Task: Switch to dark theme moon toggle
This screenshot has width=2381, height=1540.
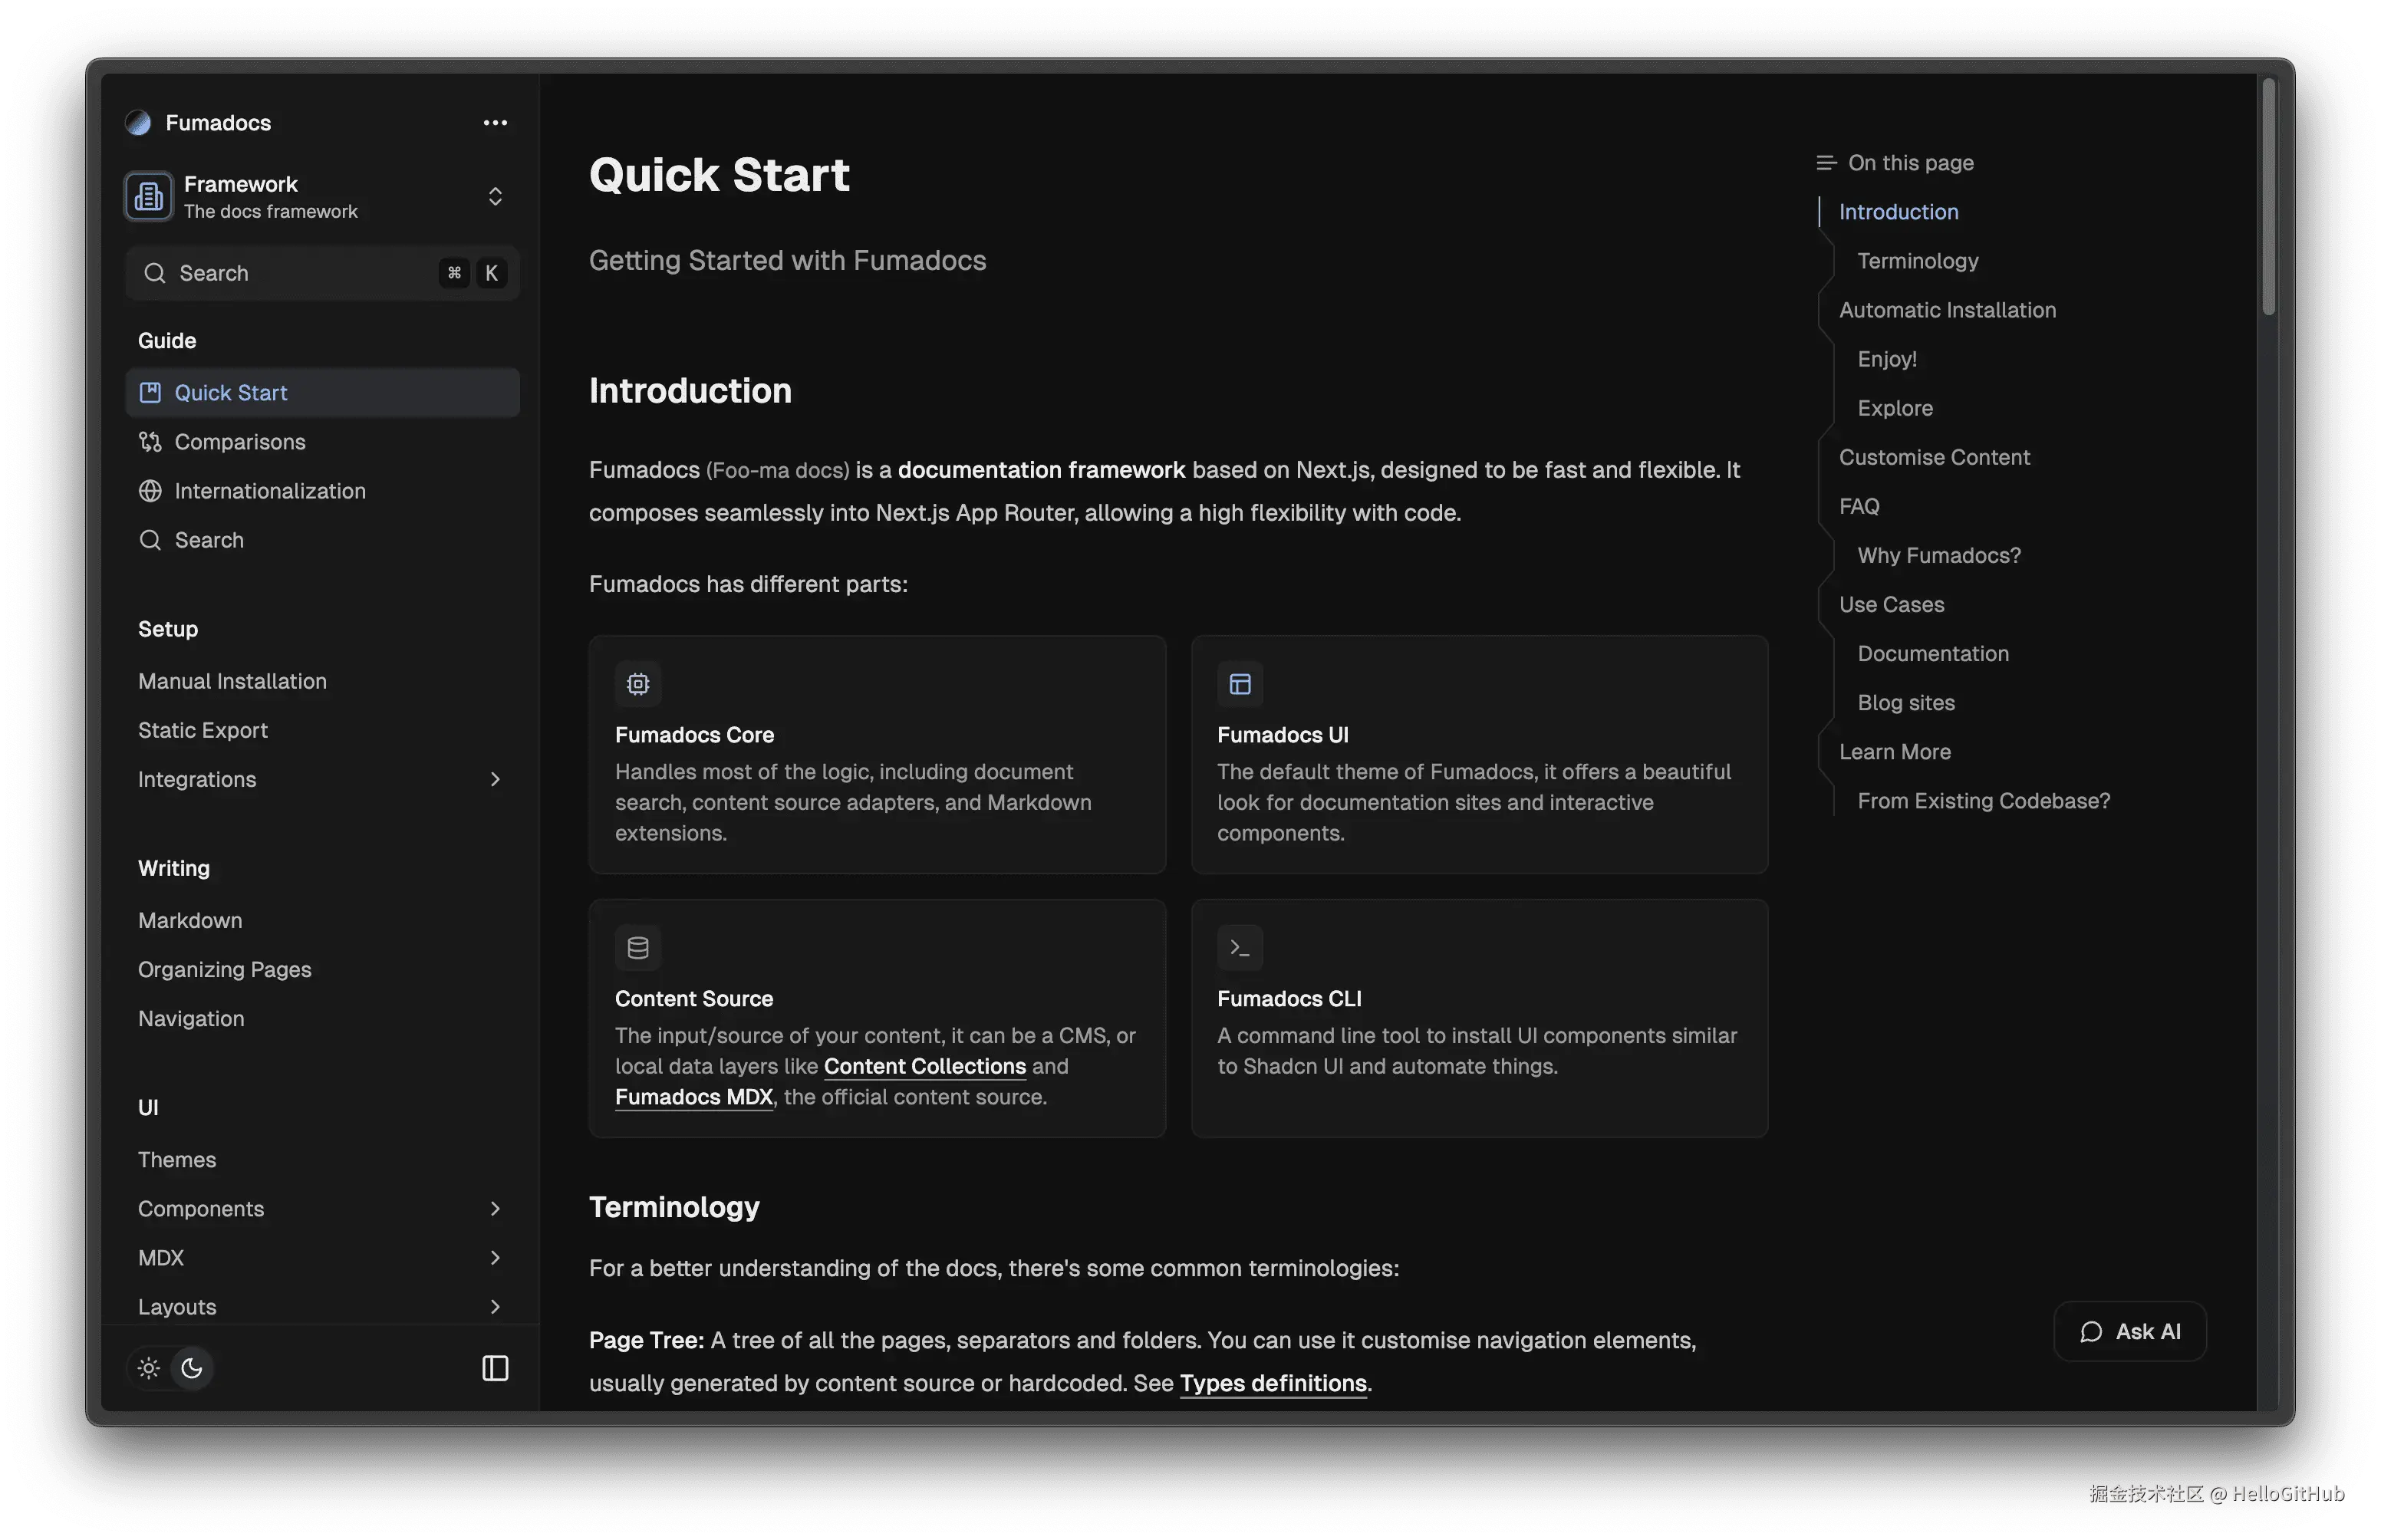Action: point(192,1368)
